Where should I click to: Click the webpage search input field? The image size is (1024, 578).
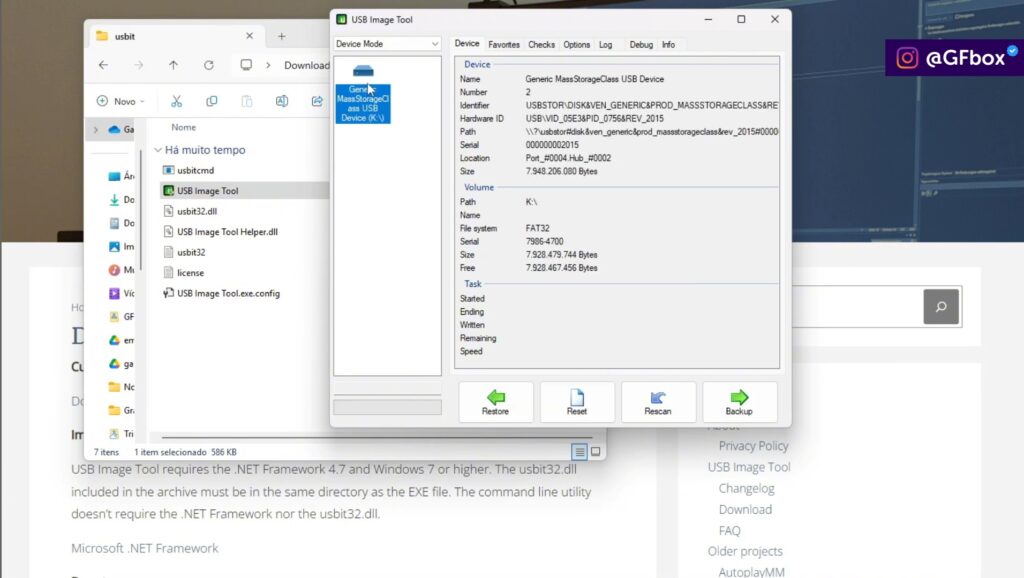(857, 306)
